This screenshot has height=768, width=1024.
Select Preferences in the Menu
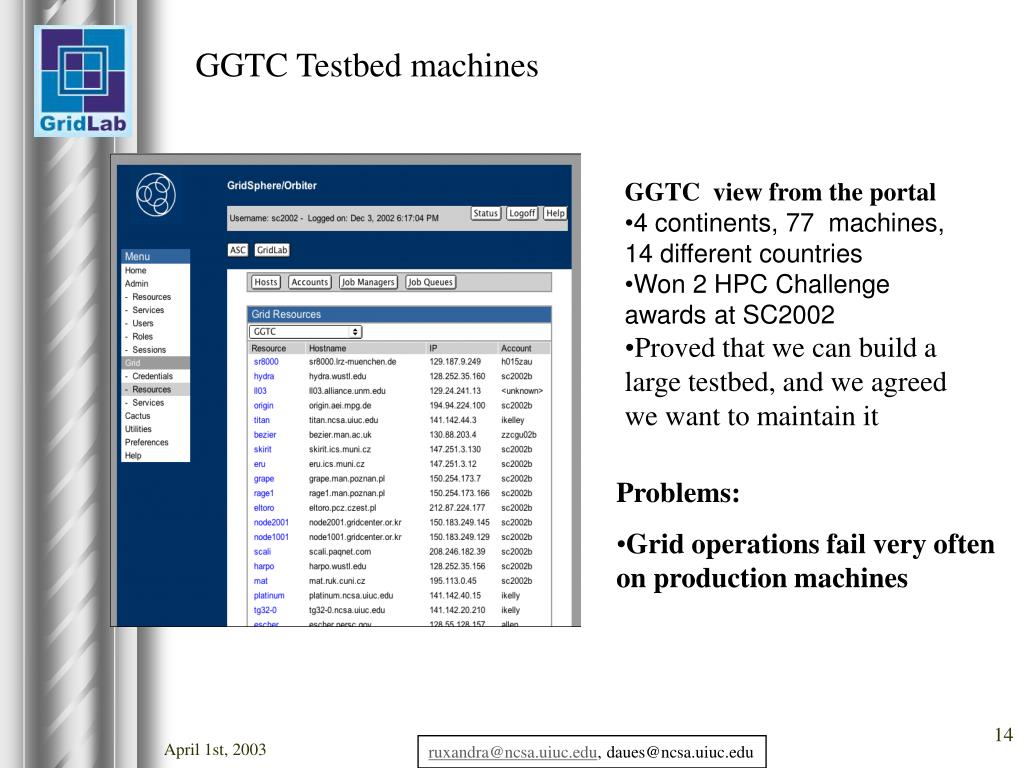click(146, 442)
